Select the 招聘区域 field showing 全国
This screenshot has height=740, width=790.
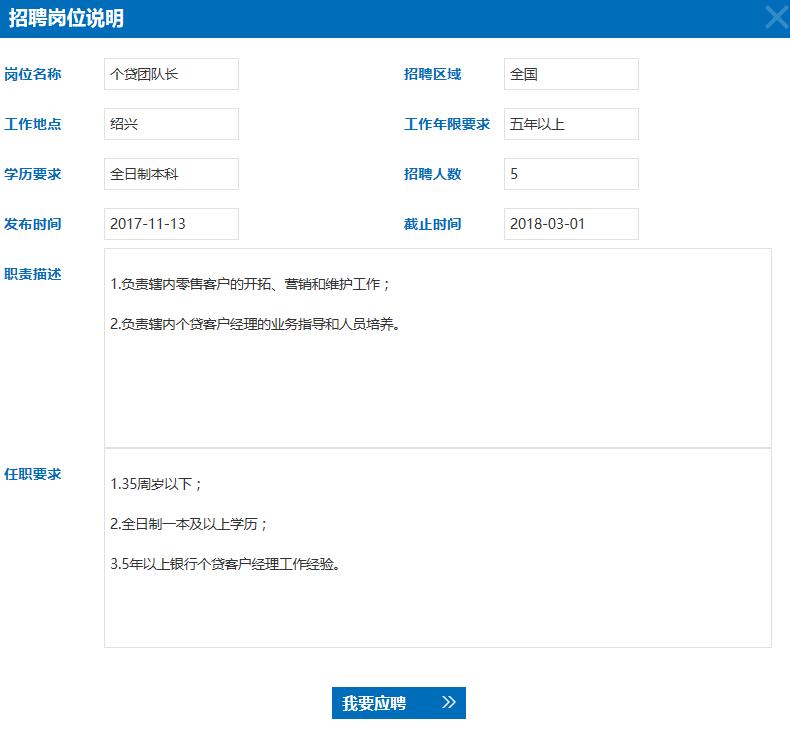(x=571, y=74)
